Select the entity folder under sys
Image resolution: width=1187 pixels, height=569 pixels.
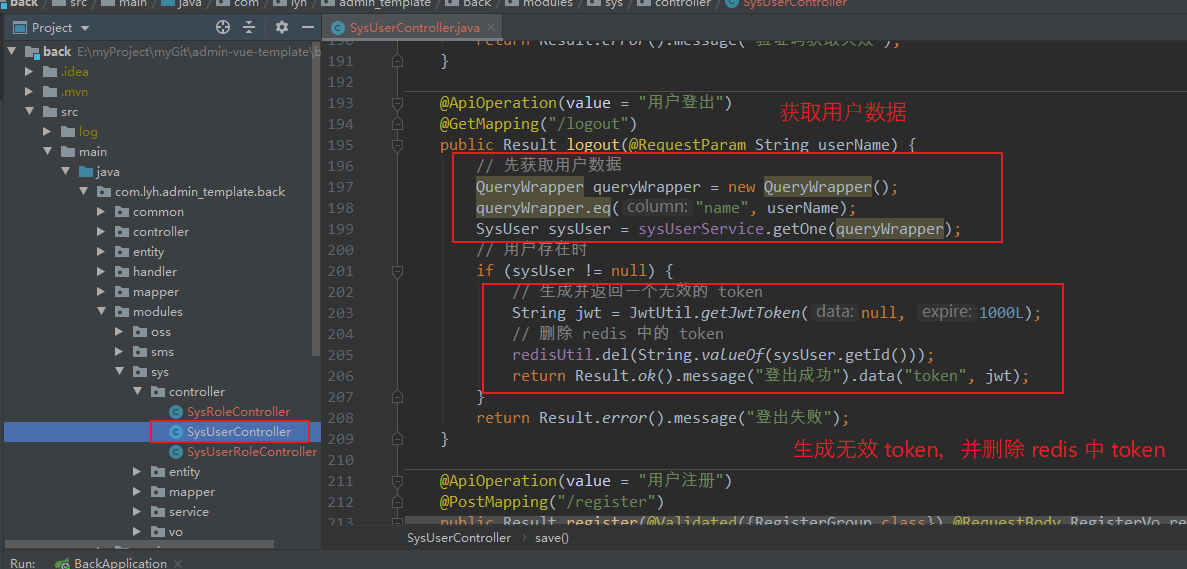185,472
